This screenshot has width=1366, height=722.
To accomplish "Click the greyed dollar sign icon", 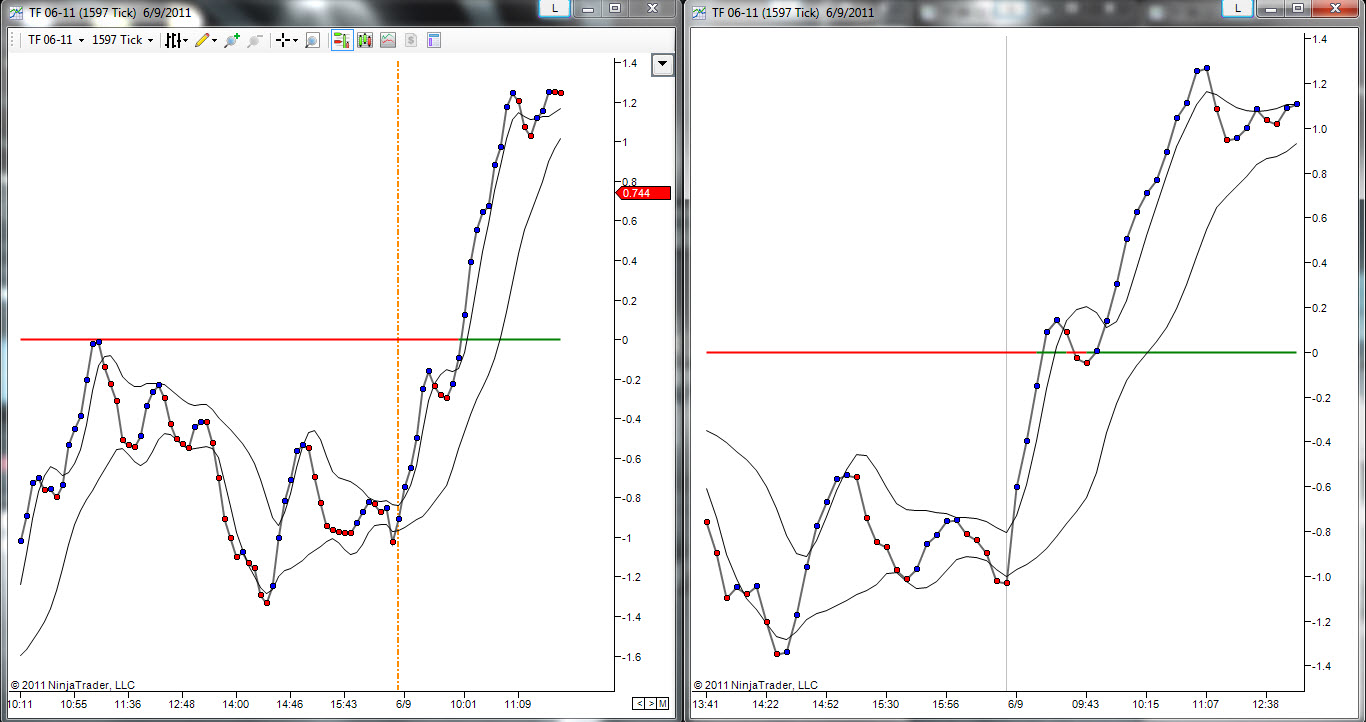I will (x=410, y=40).
